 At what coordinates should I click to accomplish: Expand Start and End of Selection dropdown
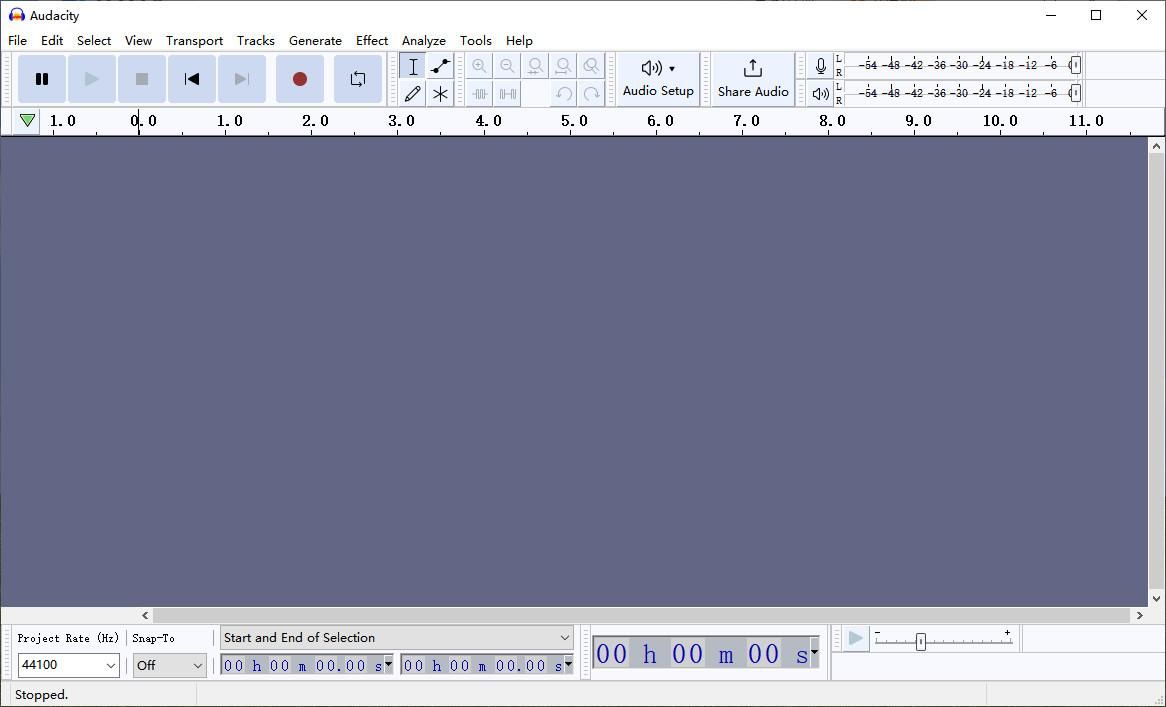pyautogui.click(x=396, y=638)
